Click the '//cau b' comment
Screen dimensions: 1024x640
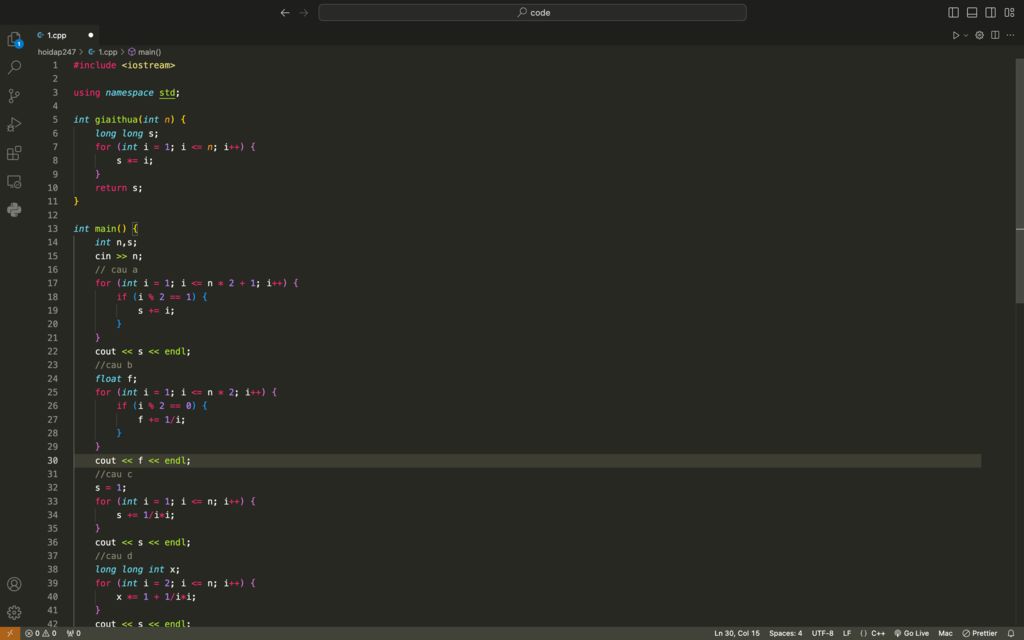click(x=114, y=365)
